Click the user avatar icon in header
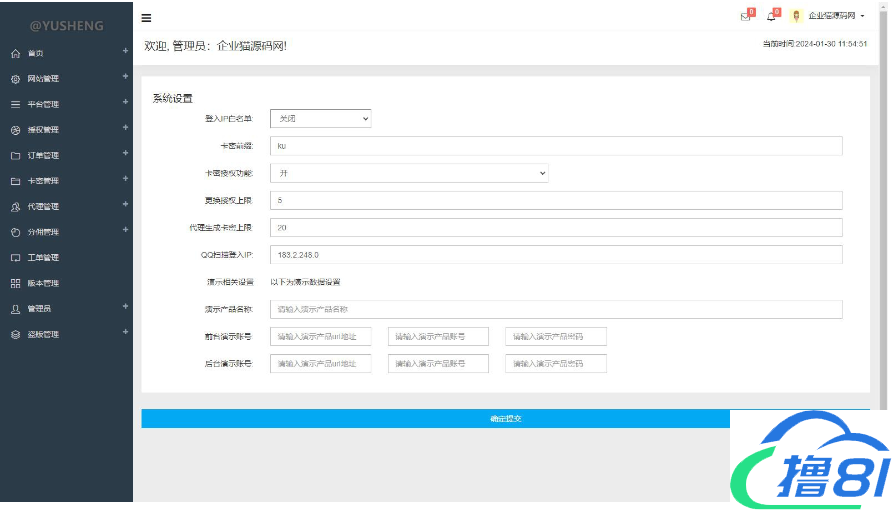 [x=796, y=16]
